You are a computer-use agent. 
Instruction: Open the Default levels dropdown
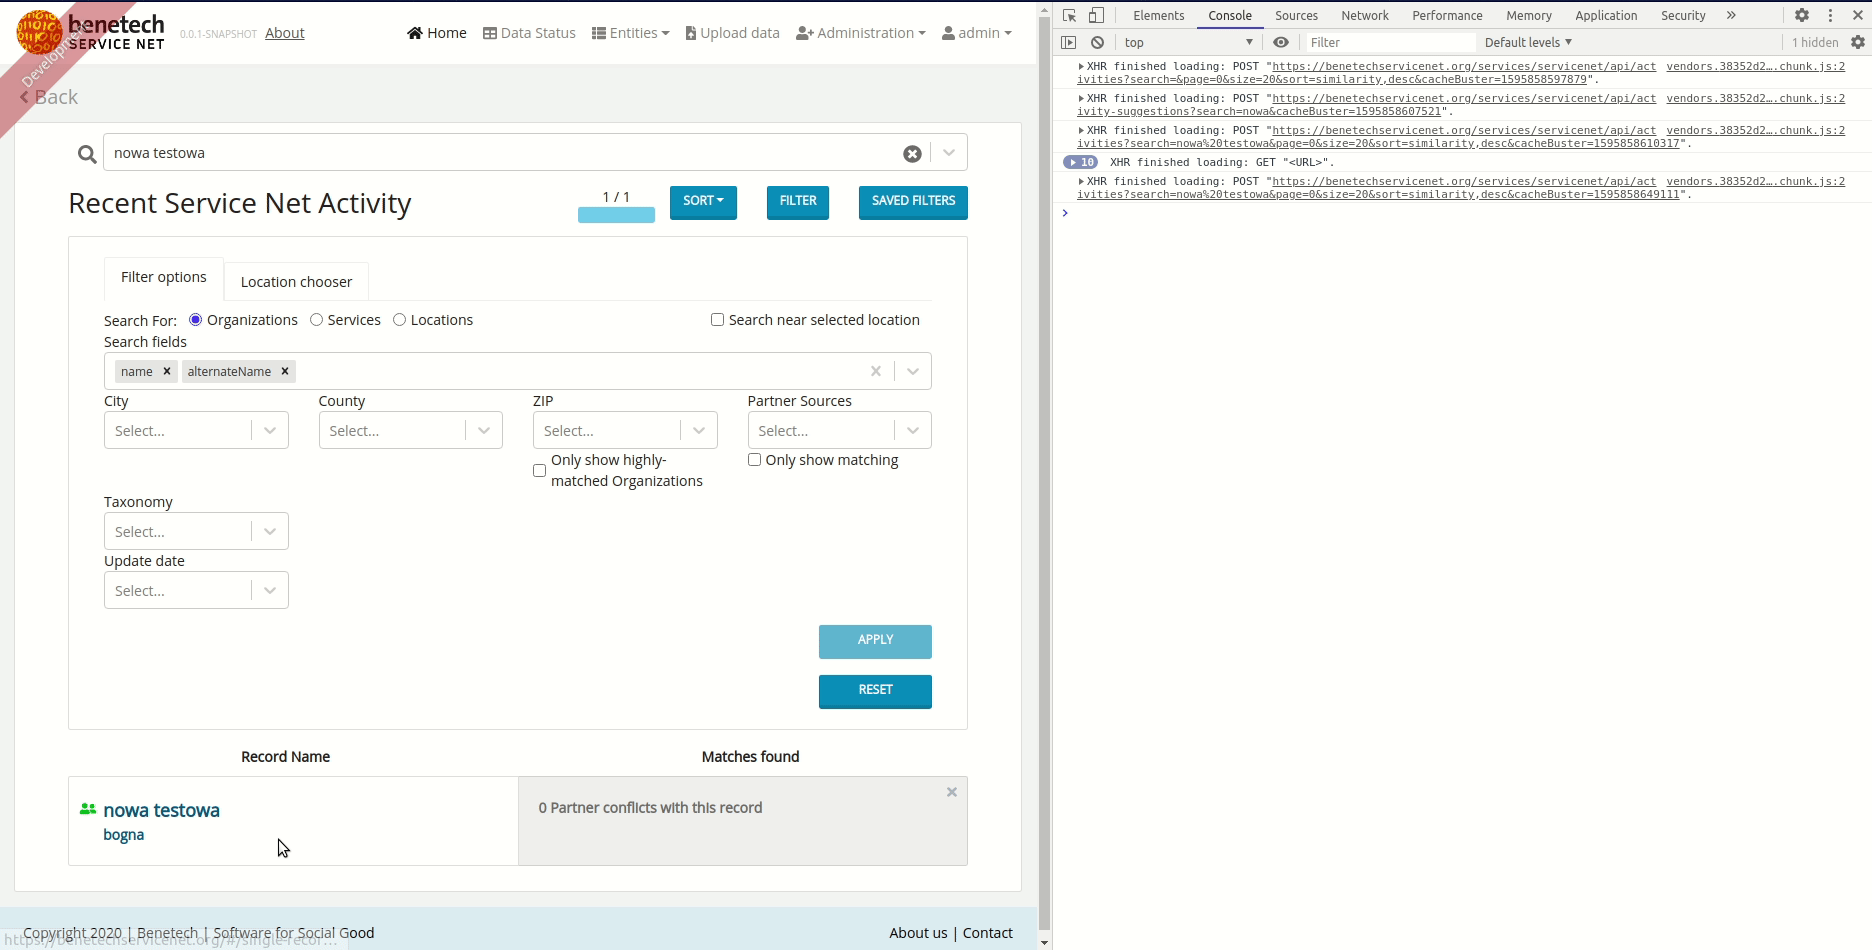(x=1528, y=42)
